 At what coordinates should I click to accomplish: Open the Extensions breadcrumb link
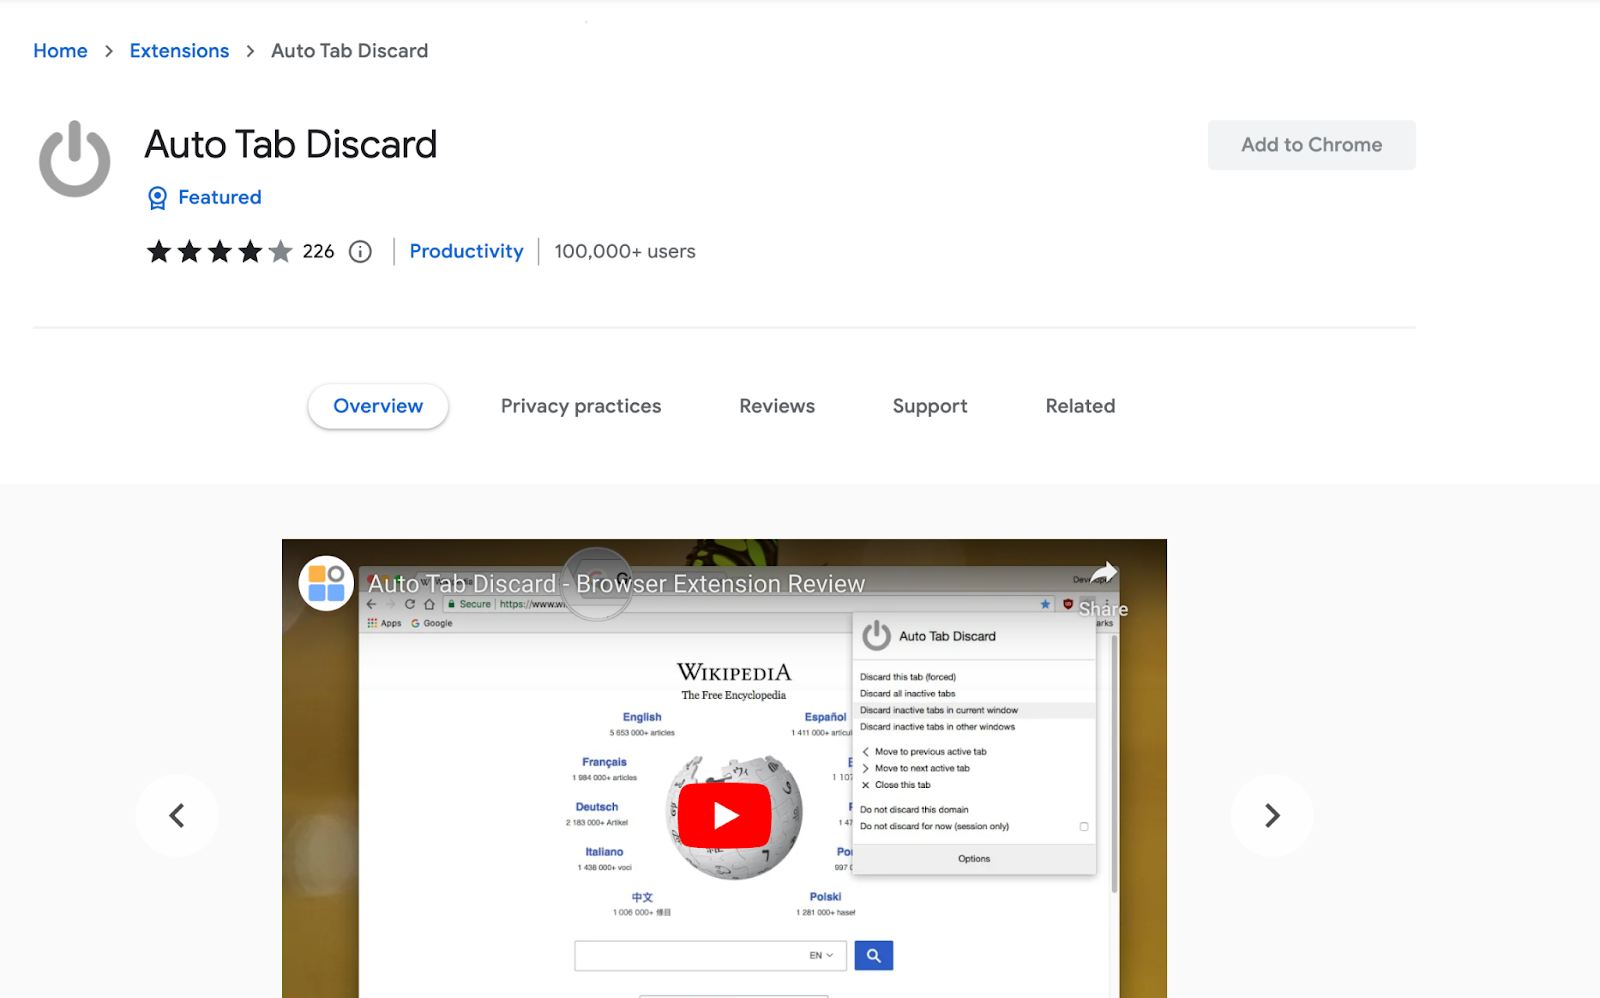179,51
